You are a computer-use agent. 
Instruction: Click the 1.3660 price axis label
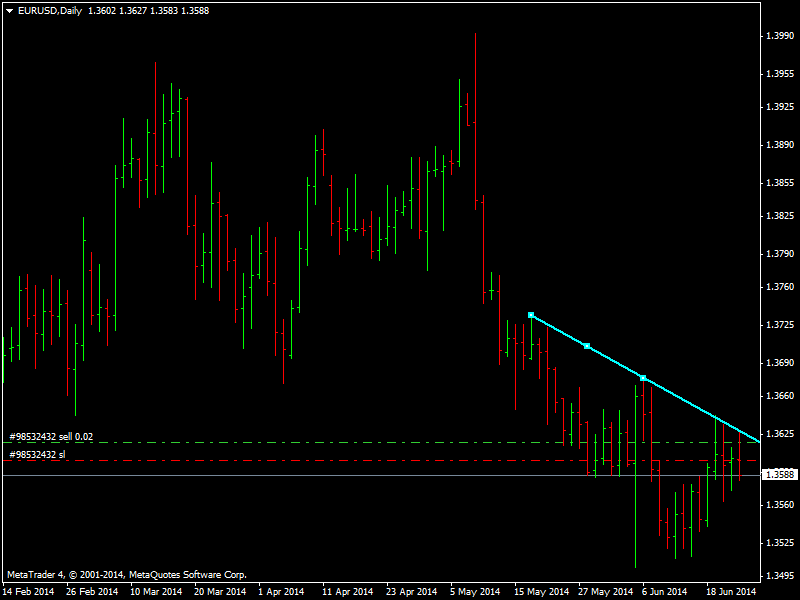(x=780, y=396)
